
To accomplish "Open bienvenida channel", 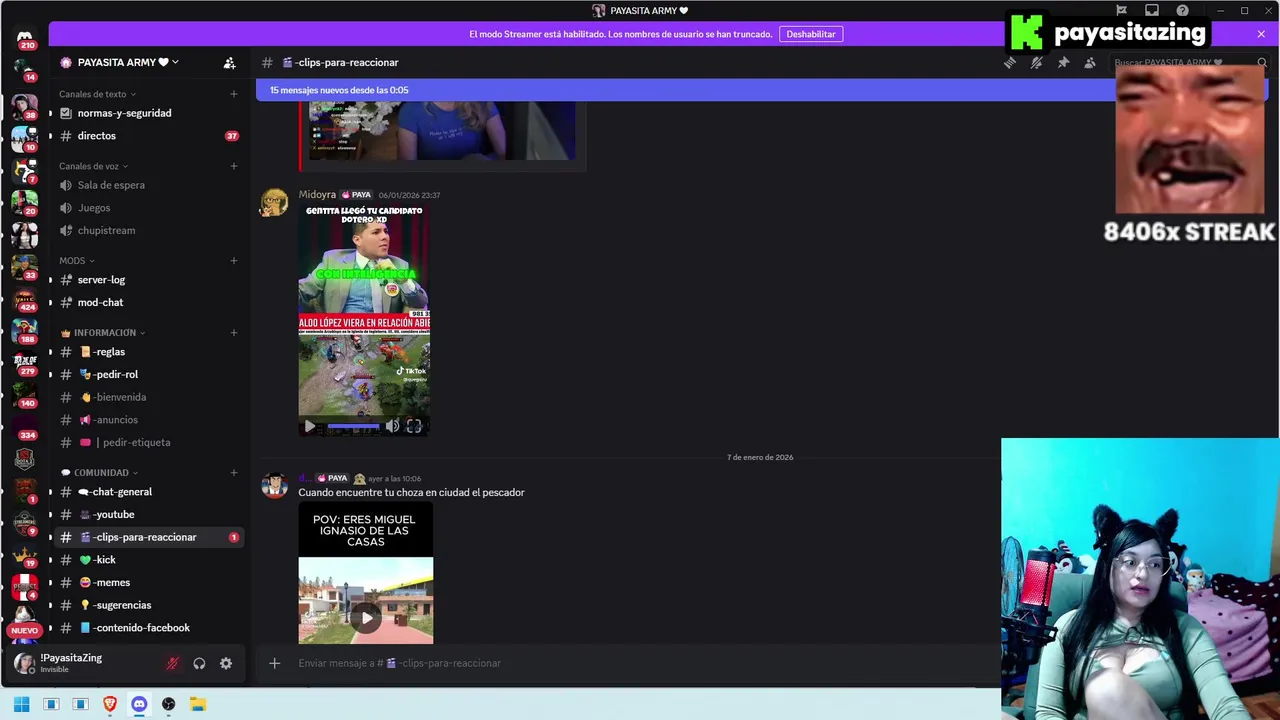I will pos(148,397).
